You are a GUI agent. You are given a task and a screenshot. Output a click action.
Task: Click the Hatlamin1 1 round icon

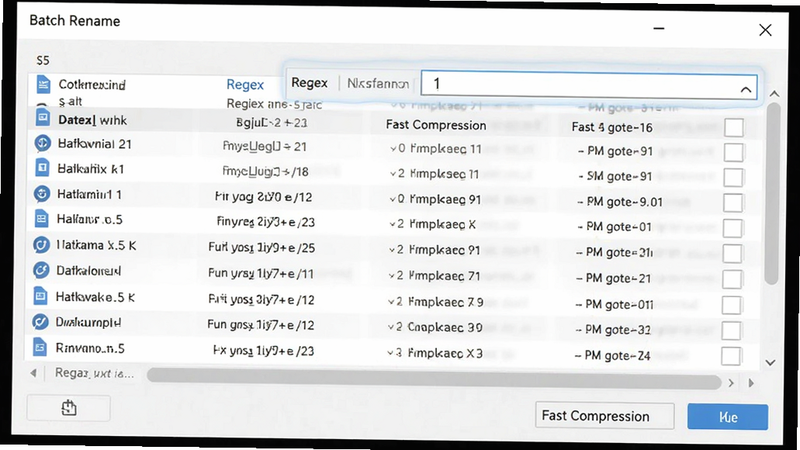pyautogui.click(x=42, y=194)
